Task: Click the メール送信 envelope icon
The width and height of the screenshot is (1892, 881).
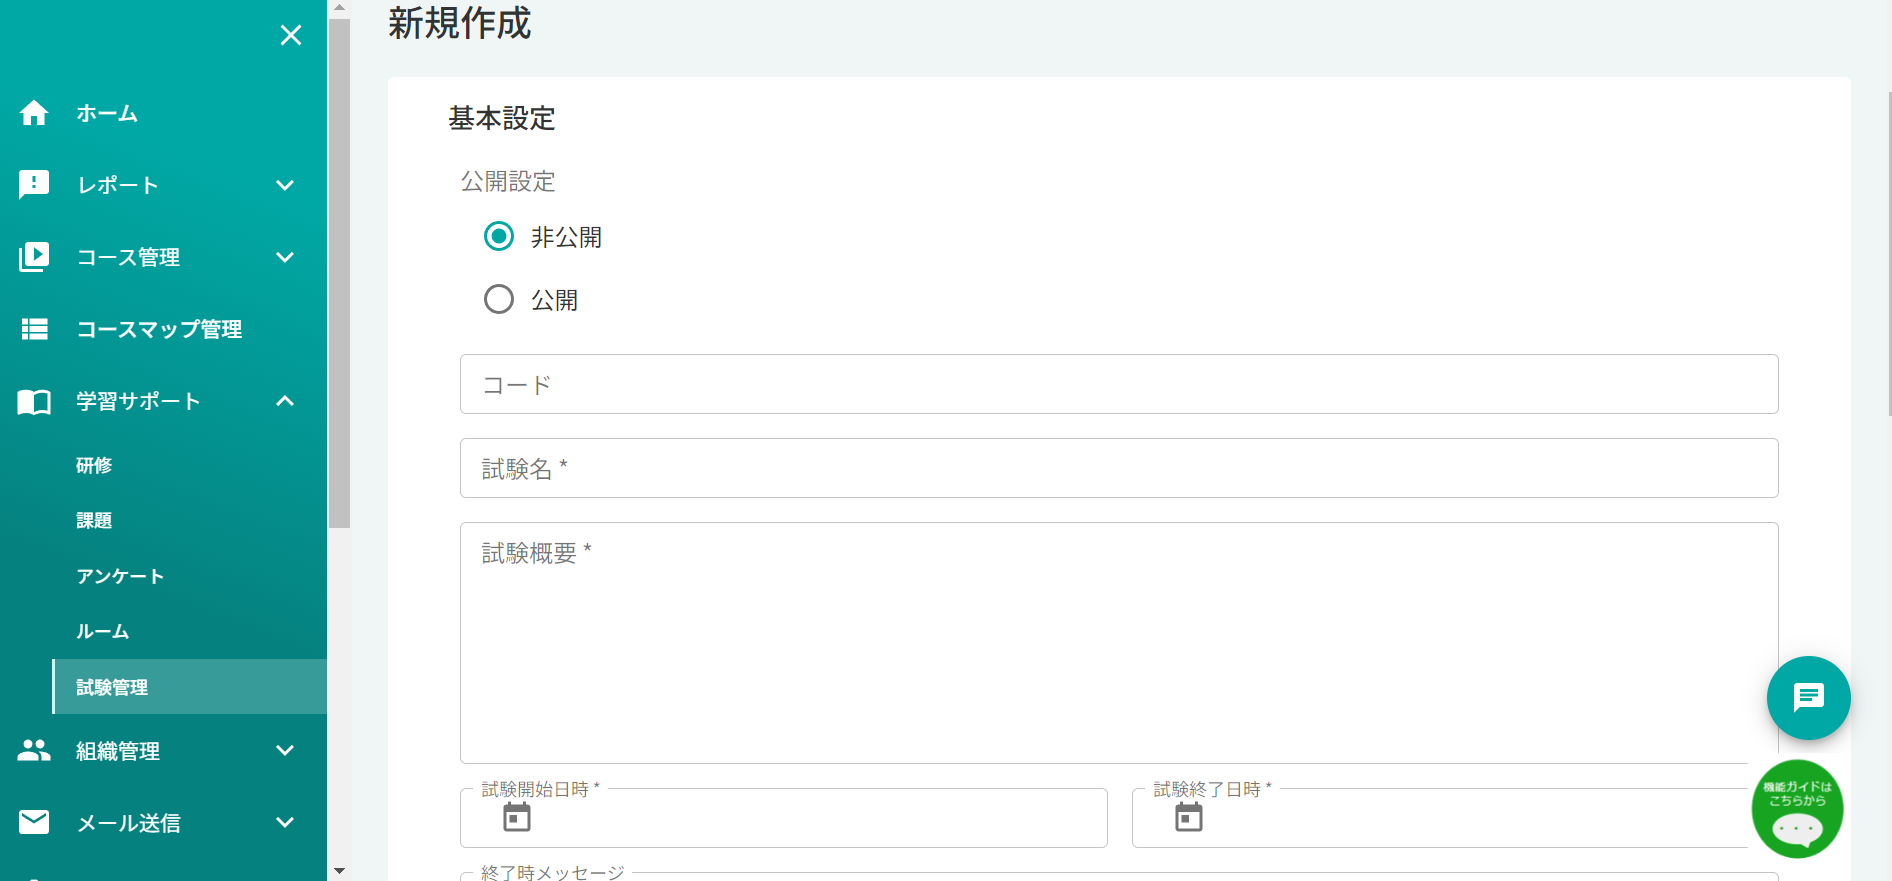Action: coord(34,822)
